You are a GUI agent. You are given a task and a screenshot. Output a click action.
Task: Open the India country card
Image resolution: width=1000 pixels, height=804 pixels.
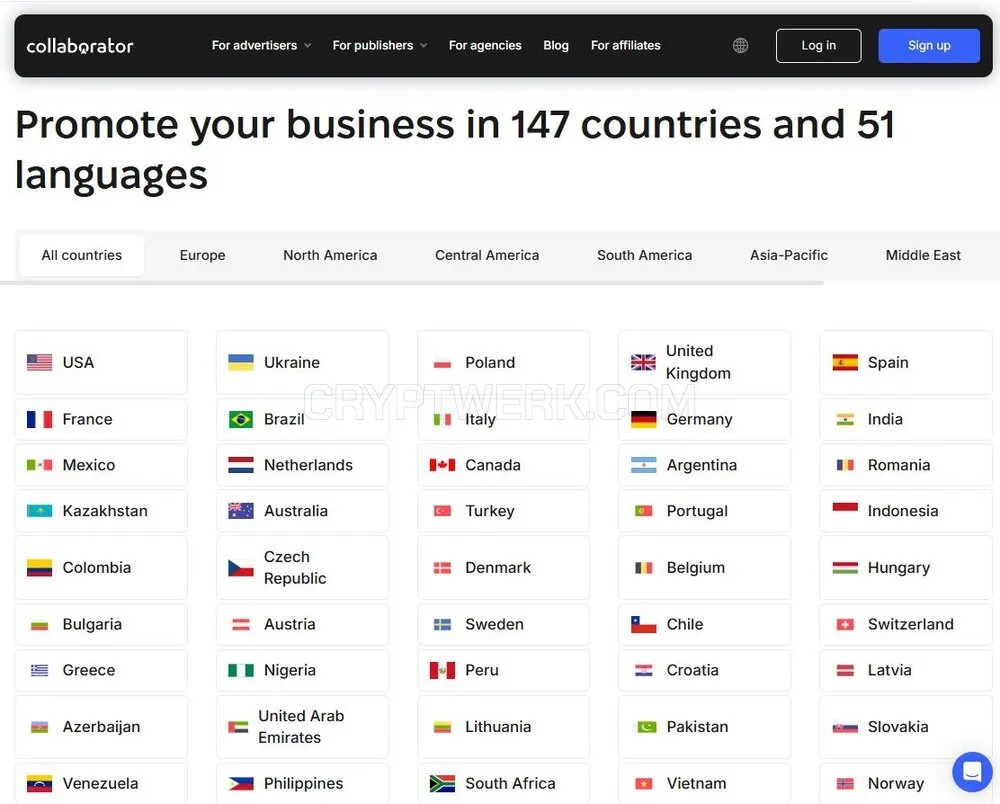point(906,419)
